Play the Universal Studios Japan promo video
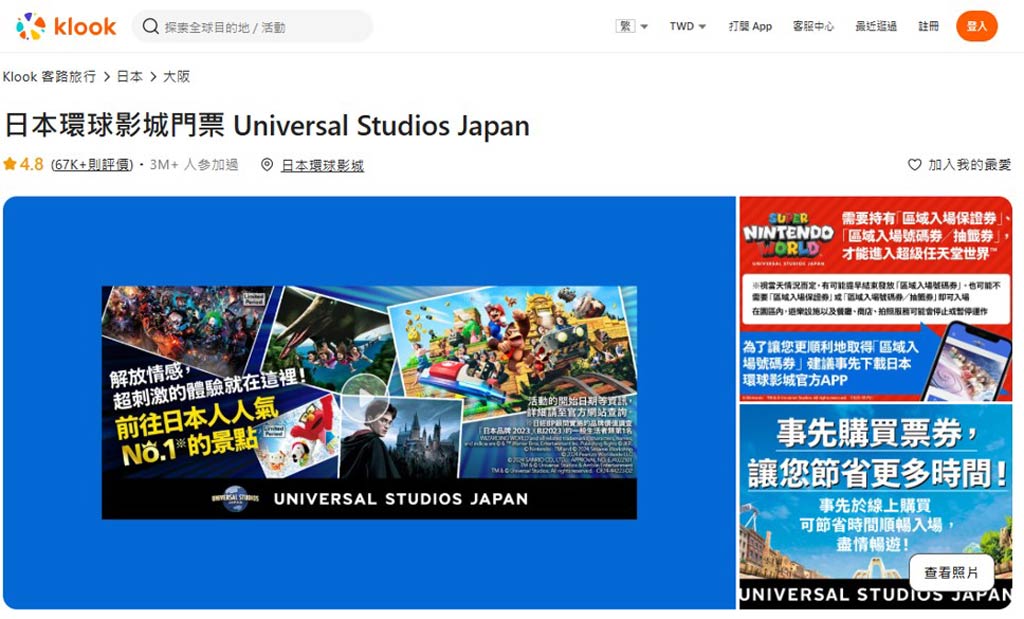This screenshot has height=619, width=1024. pyautogui.click(x=364, y=397)
